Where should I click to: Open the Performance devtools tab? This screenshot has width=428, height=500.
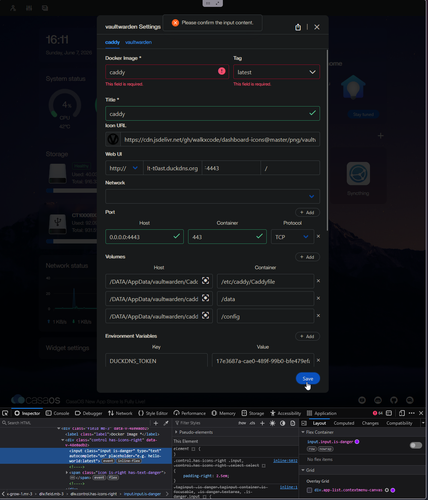[x=189, y=413]
